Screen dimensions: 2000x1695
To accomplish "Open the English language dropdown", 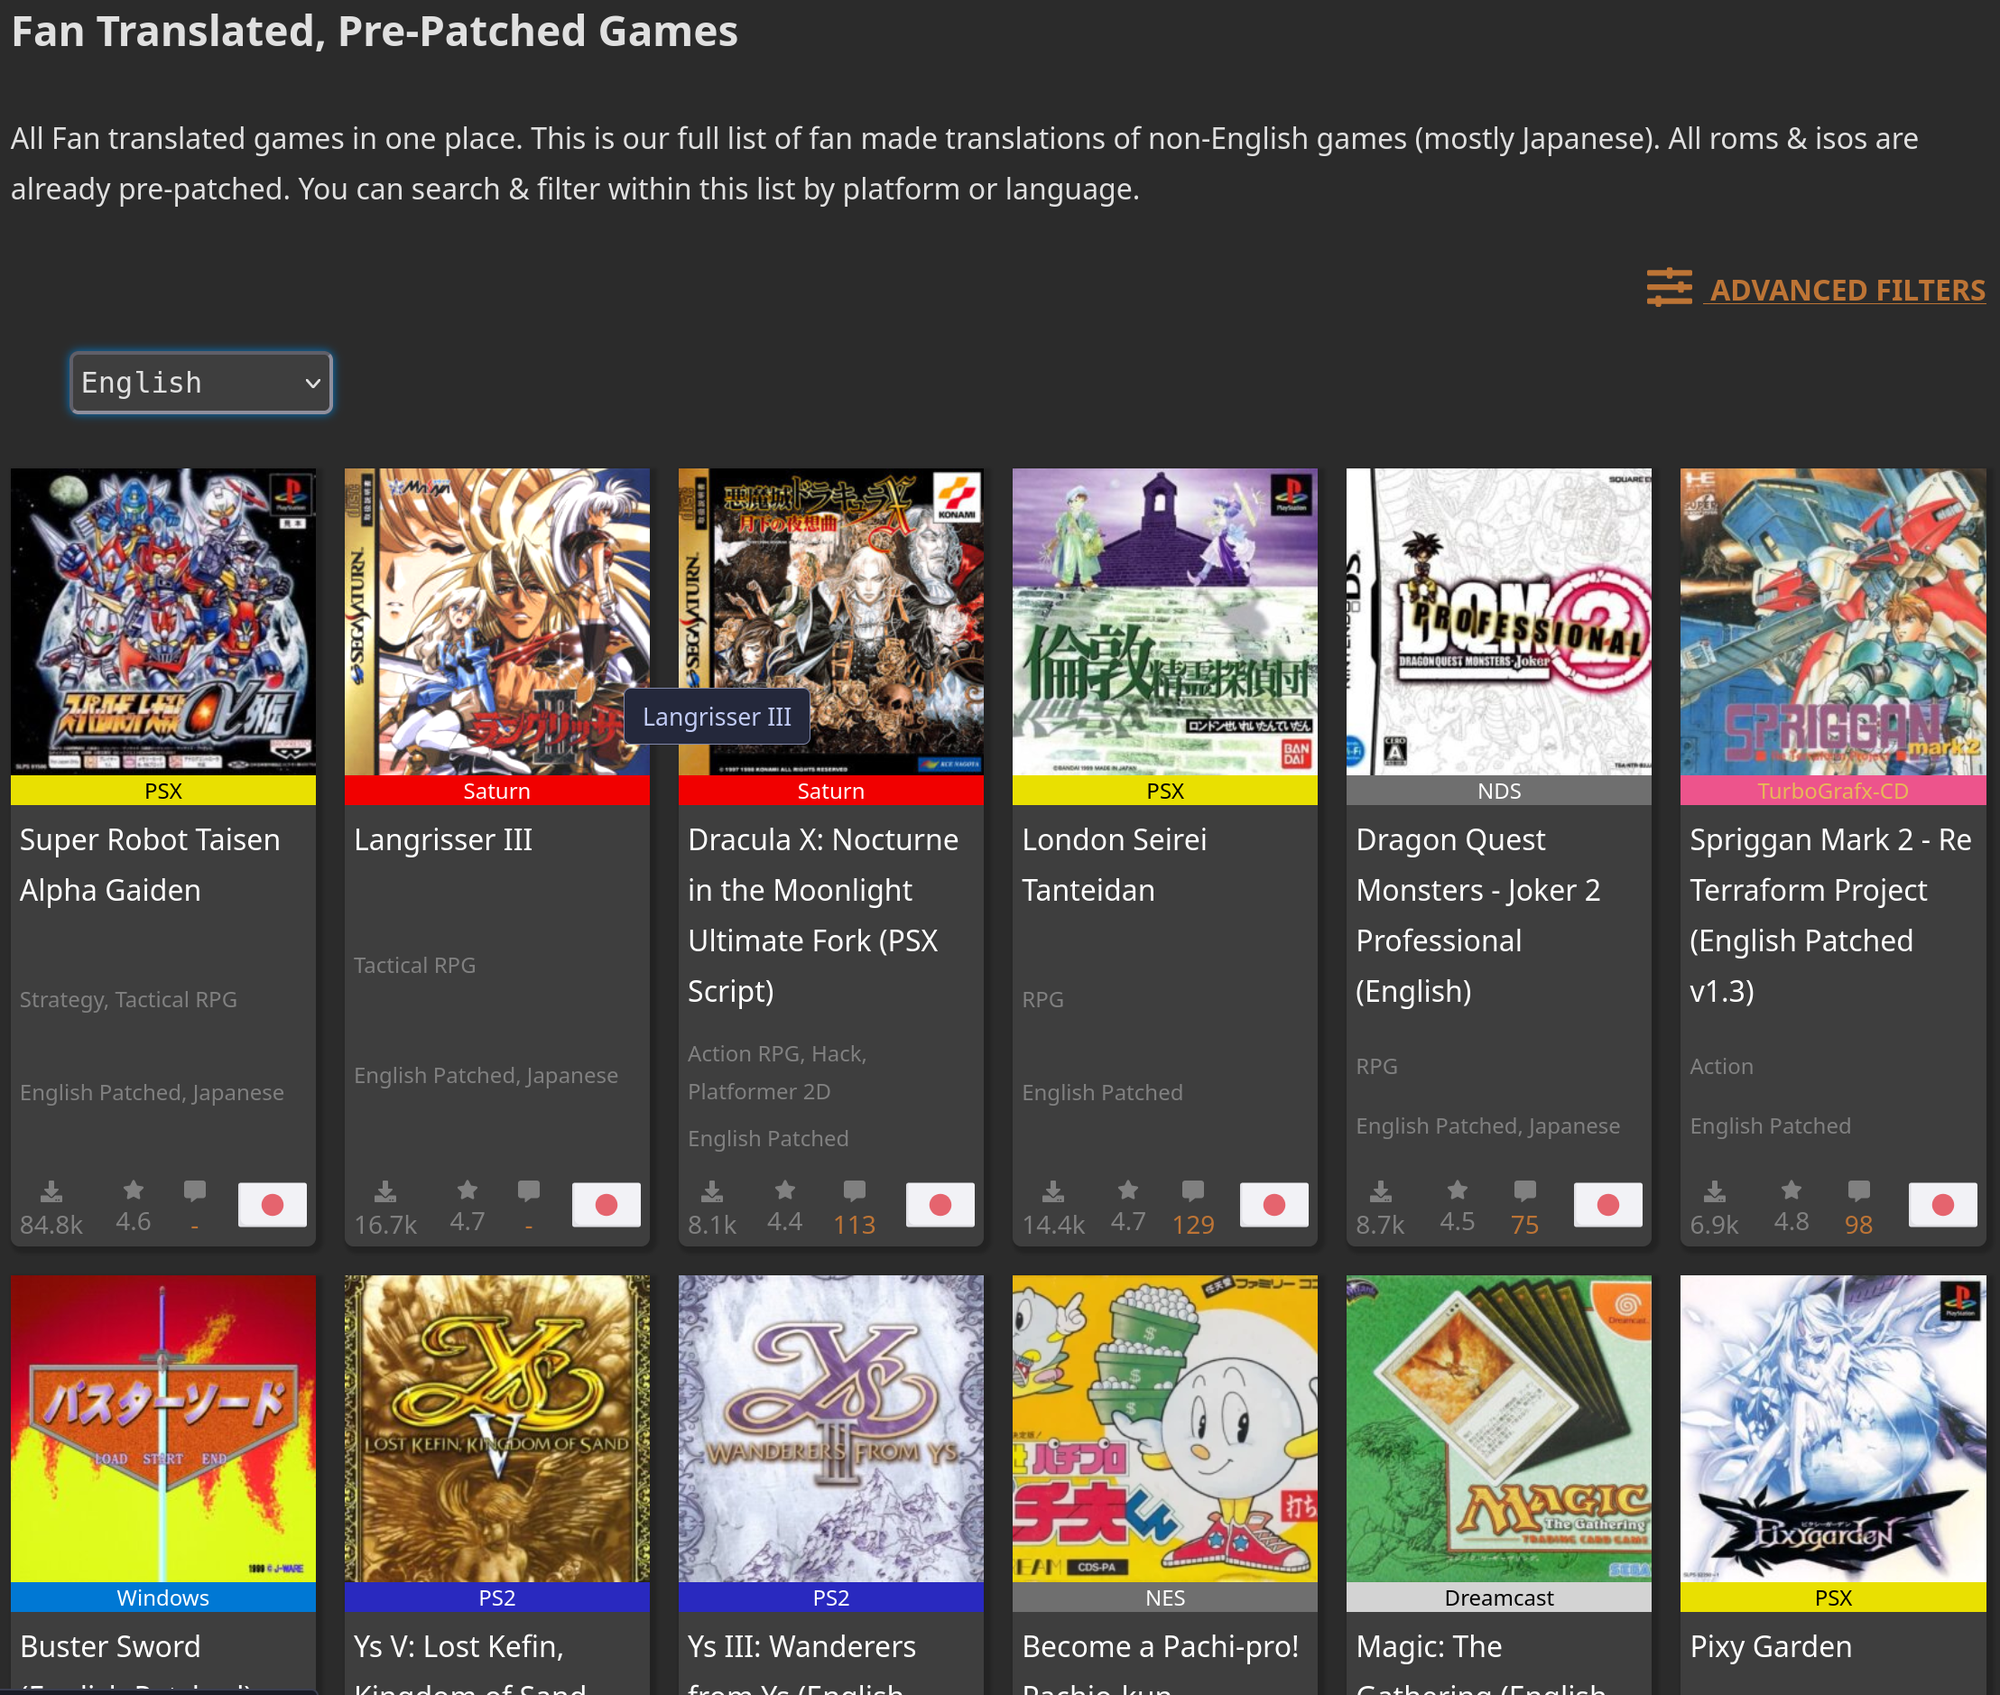I will click(x=201, y=382).
